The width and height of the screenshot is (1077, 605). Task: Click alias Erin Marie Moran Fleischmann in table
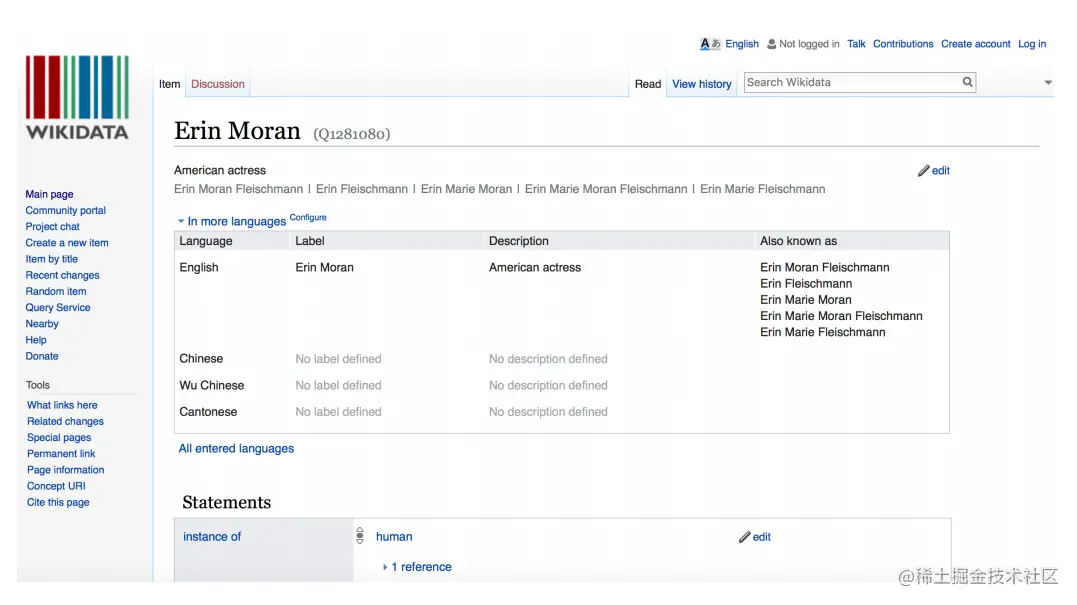[841, 316]
